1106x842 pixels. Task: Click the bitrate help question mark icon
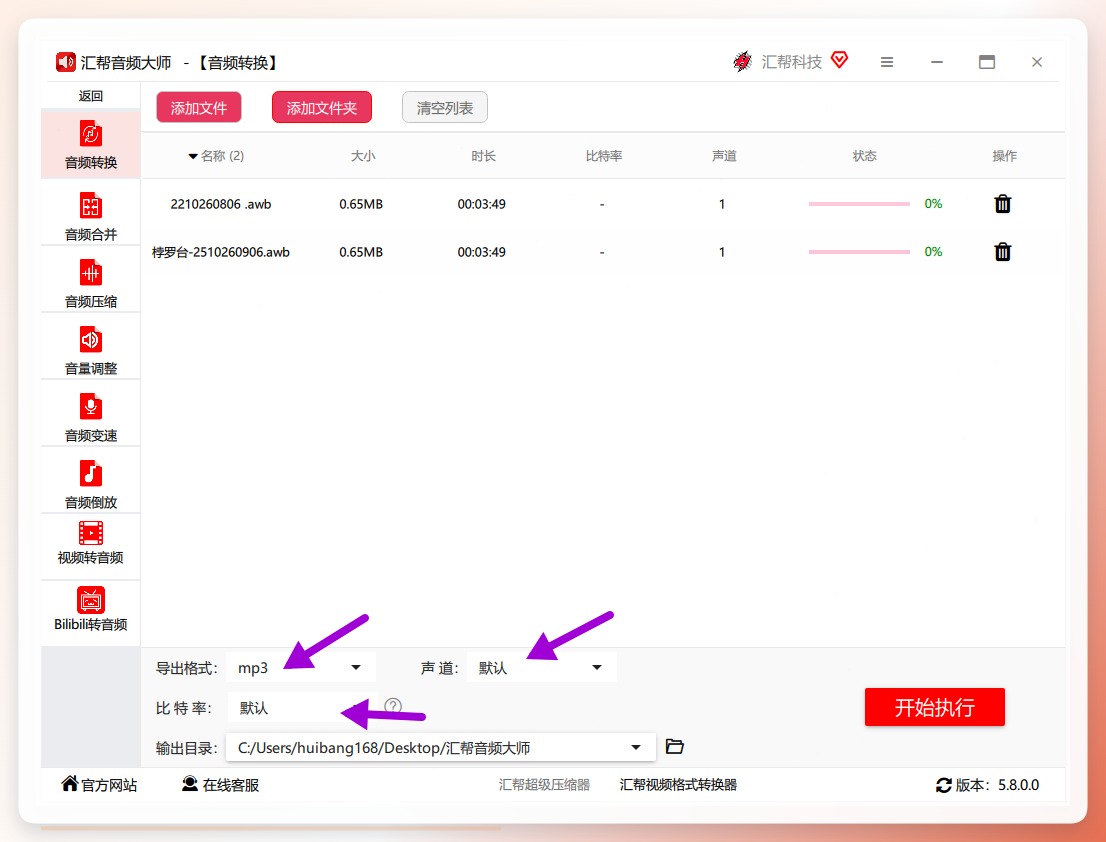tap(393, 706)
